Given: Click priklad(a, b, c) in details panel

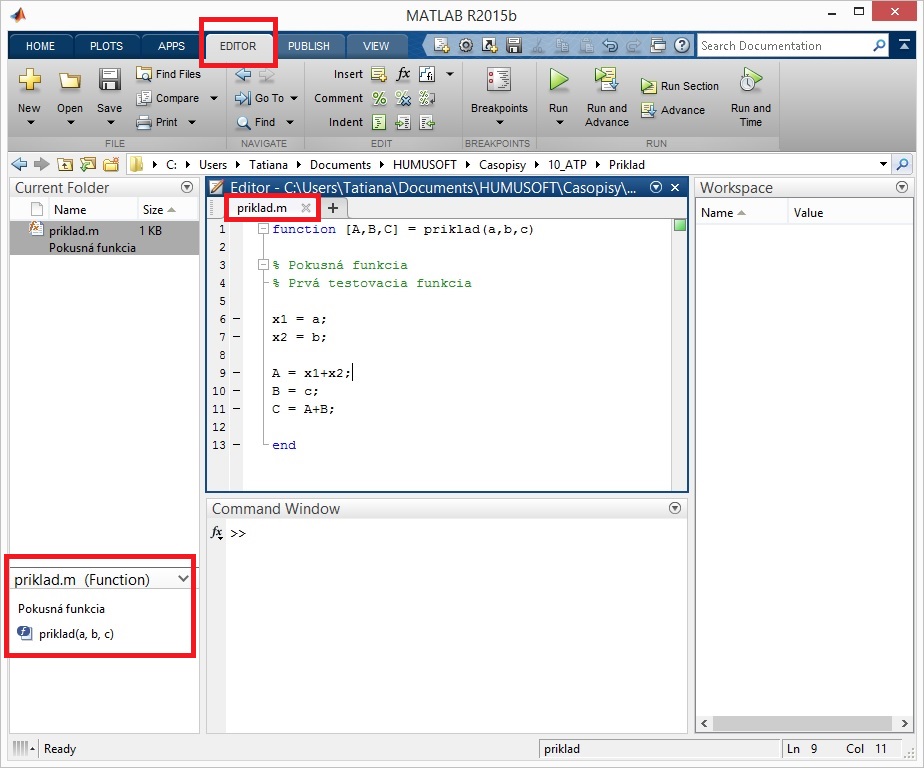Looking at the screenshot, I should 76,634.
